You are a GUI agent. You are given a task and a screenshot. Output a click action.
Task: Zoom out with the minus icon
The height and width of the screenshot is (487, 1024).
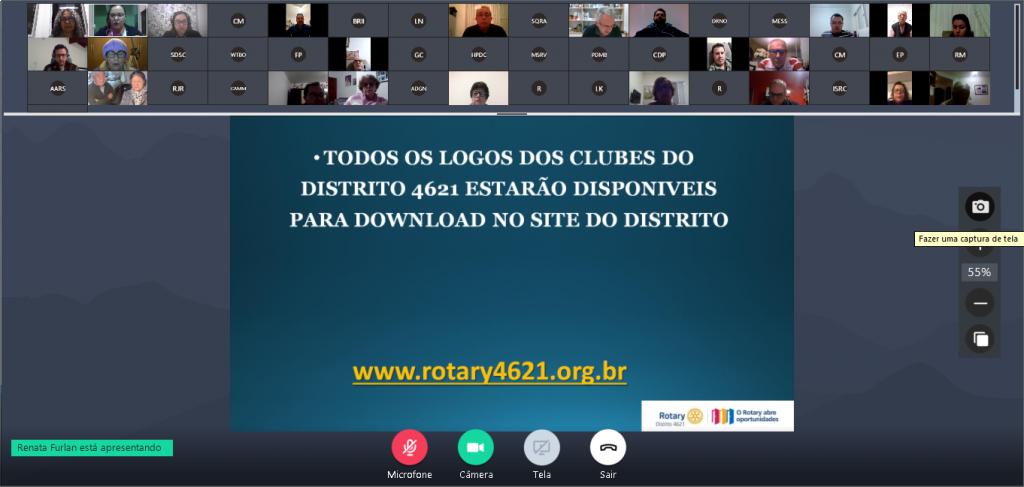[x=980, y=303]
